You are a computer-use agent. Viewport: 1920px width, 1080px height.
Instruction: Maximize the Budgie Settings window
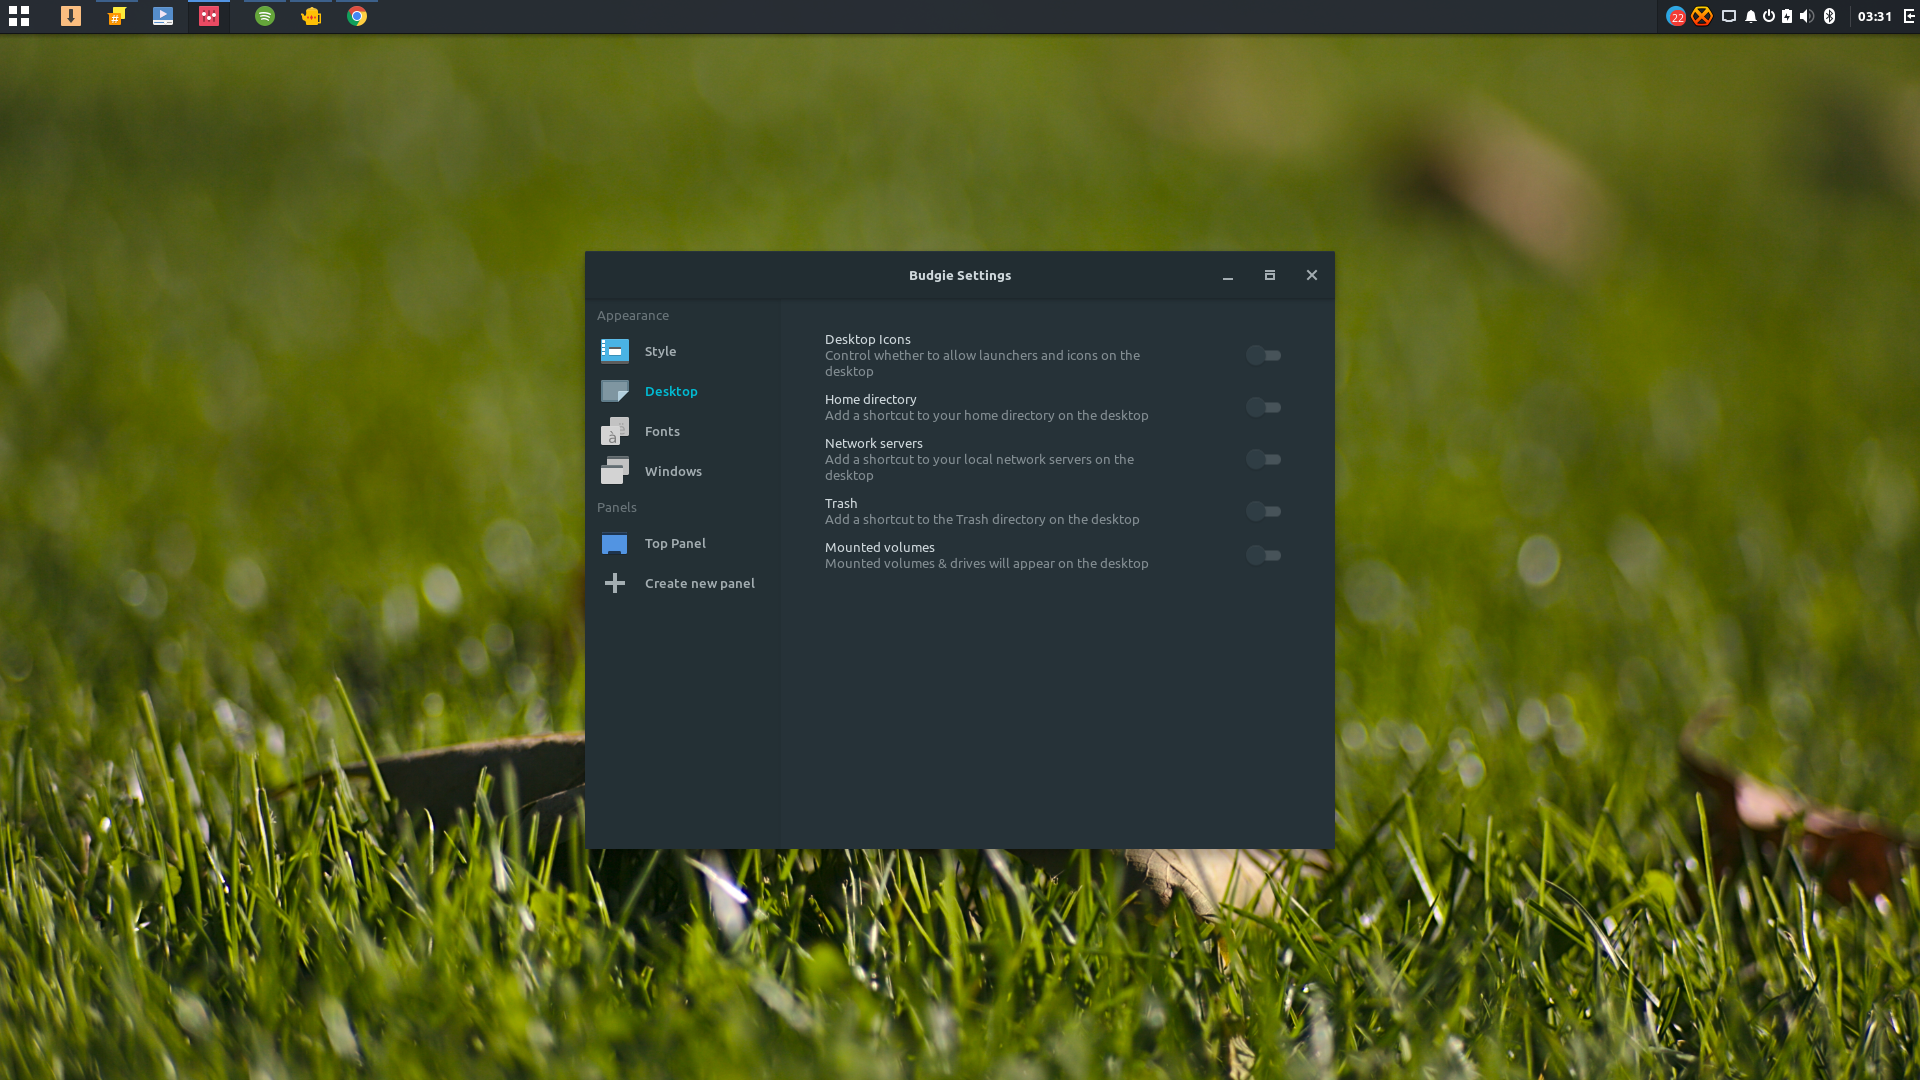1270,275
